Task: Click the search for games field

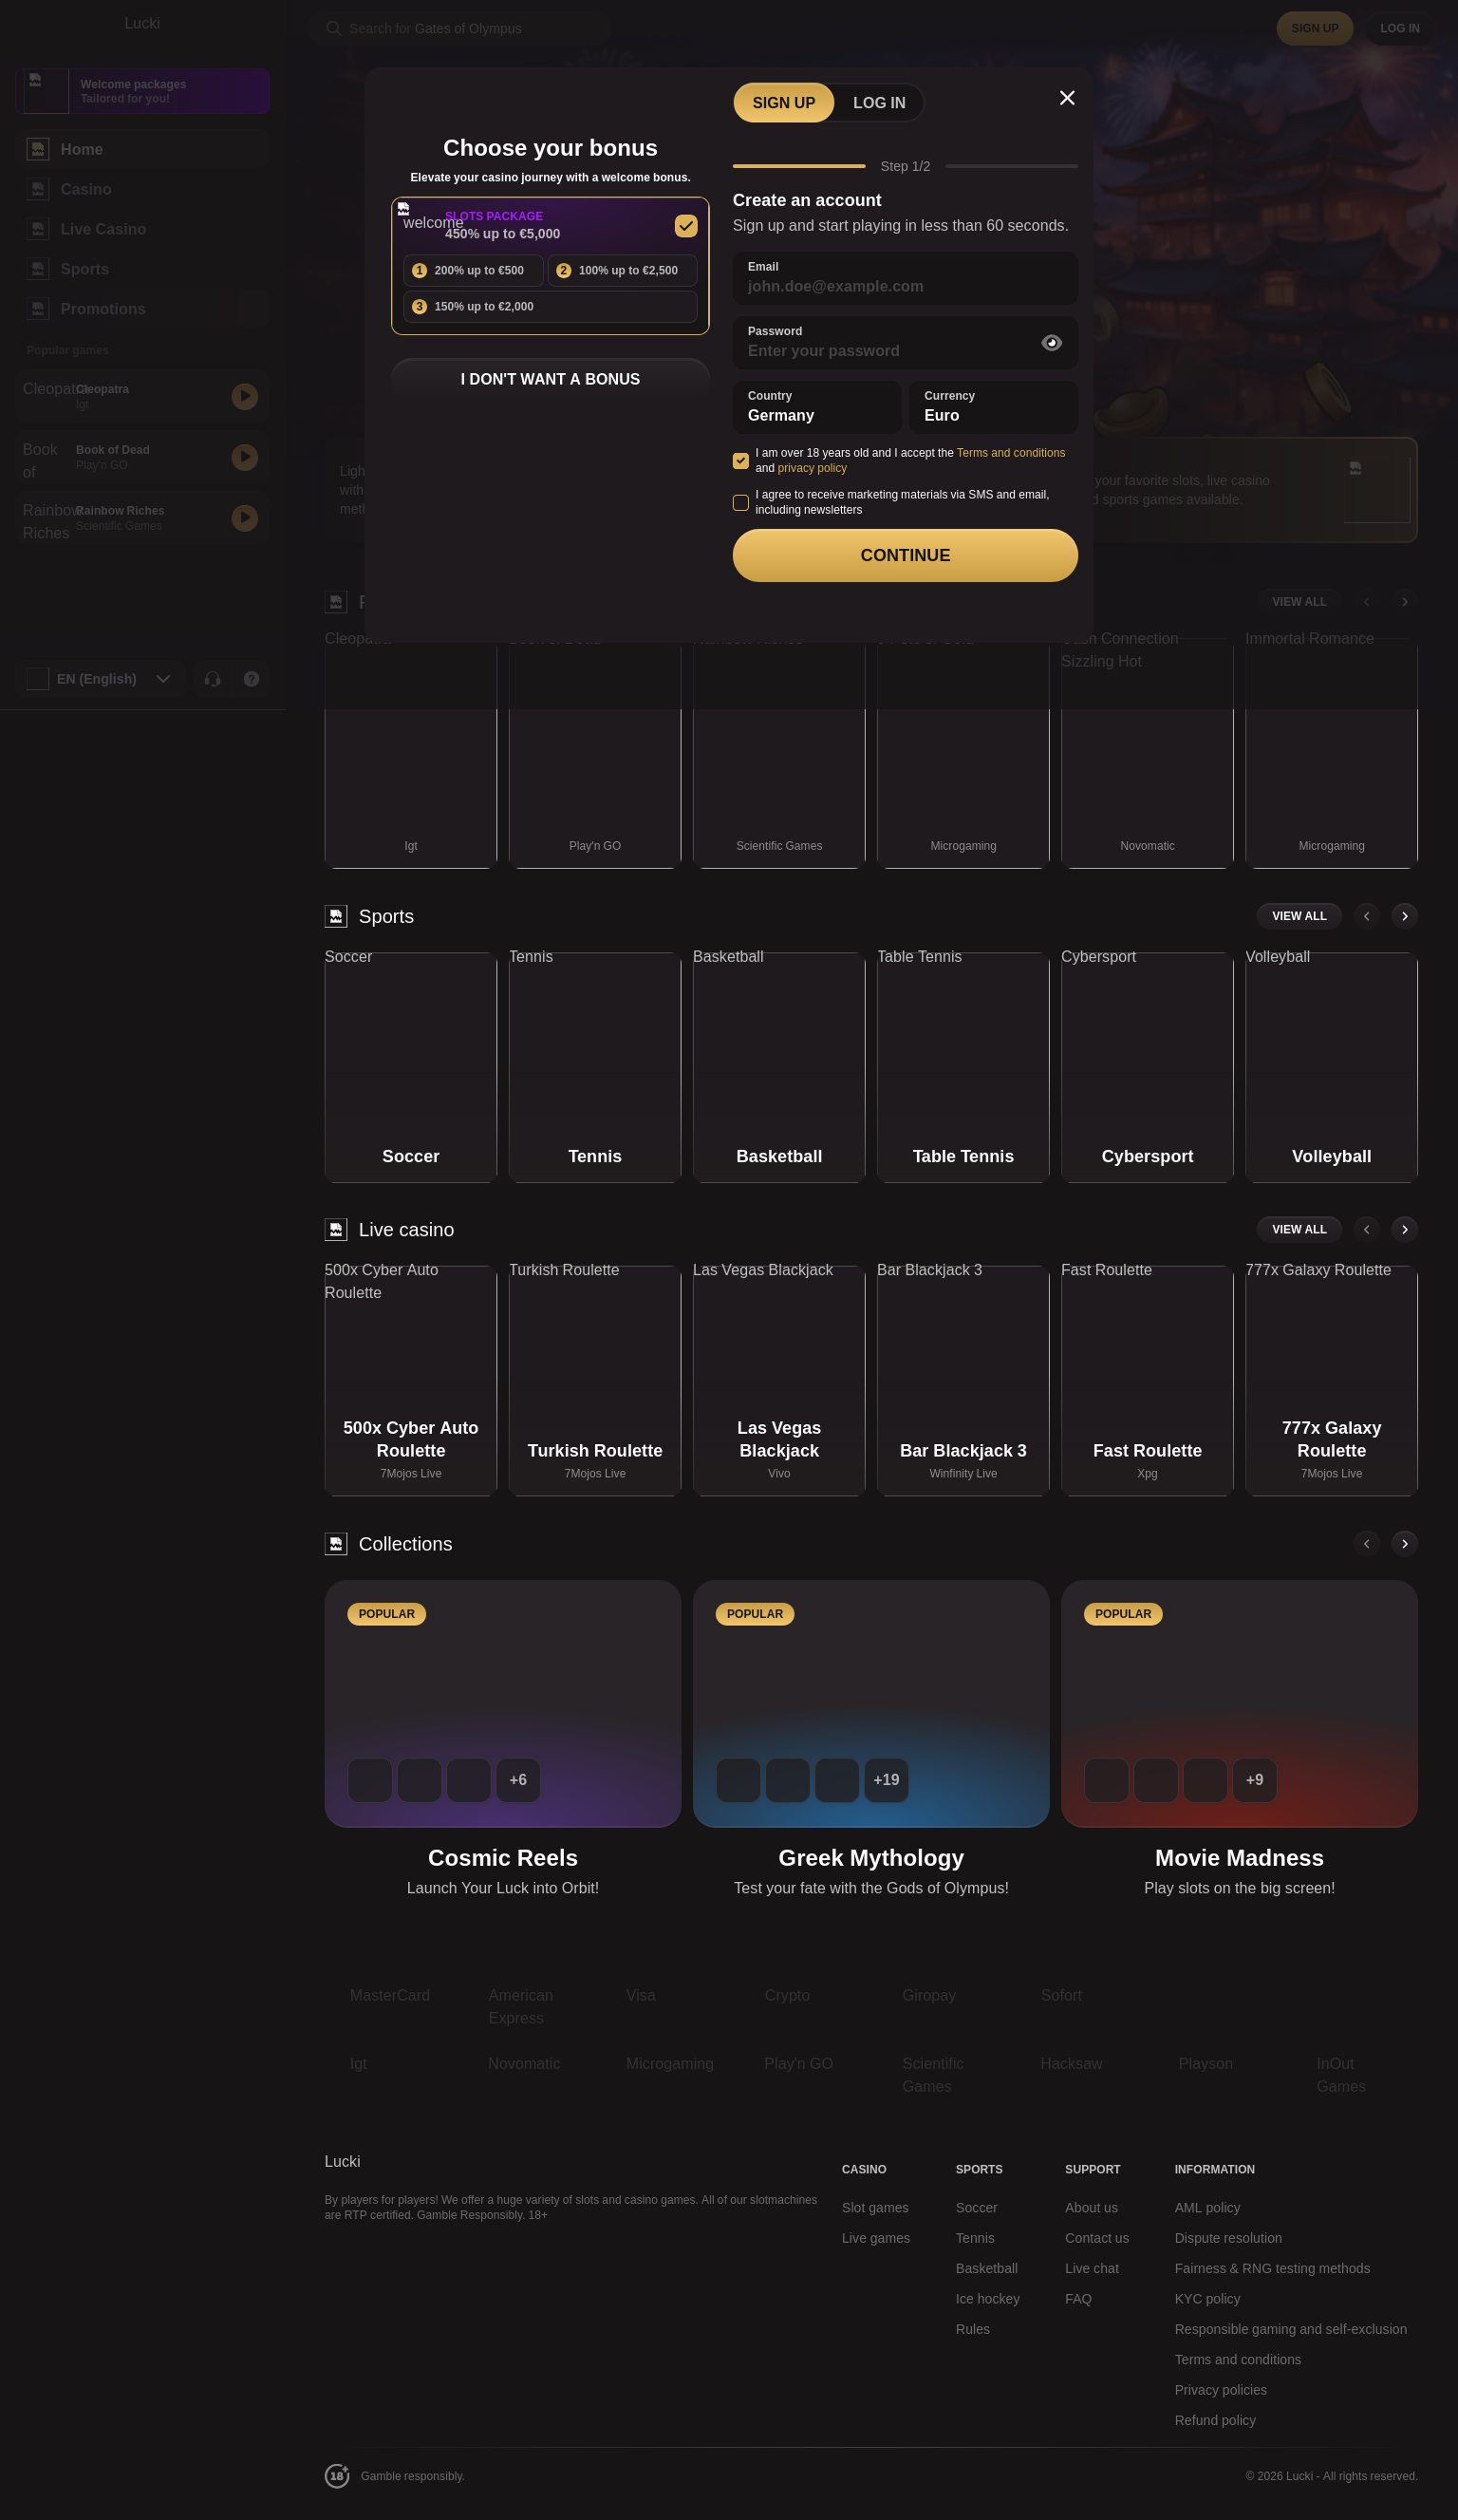Action: pos(460,28)
